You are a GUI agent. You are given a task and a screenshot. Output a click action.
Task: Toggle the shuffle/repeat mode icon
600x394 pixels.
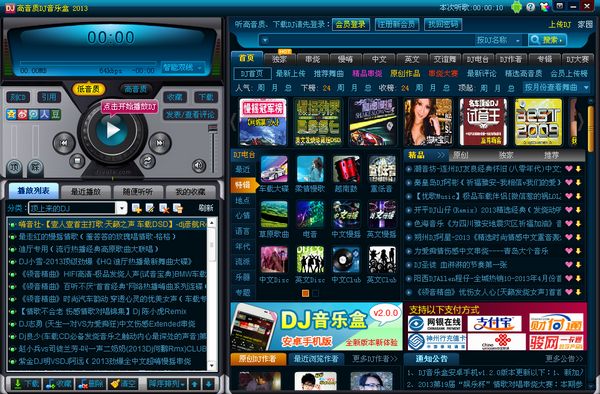[x=147, y=161]
